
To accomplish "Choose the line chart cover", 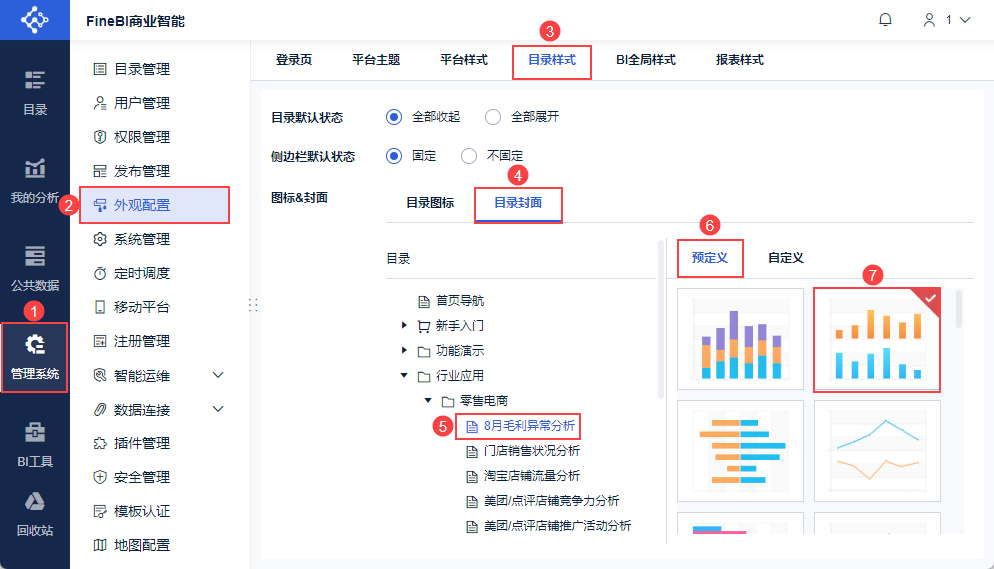I will [877, 451].
